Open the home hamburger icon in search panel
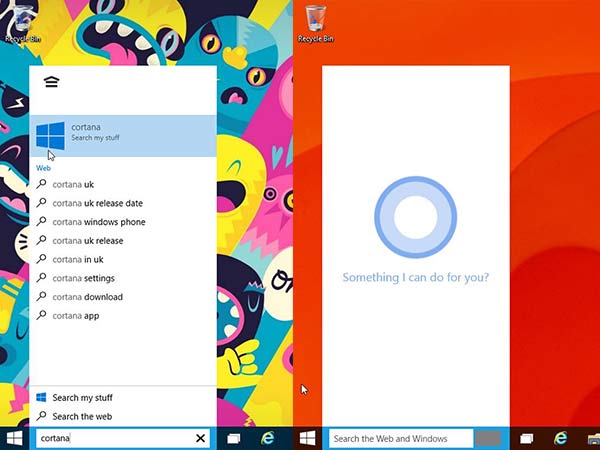Image resolution: width=600 pixels, height=450 pixels. pos(51,82)
